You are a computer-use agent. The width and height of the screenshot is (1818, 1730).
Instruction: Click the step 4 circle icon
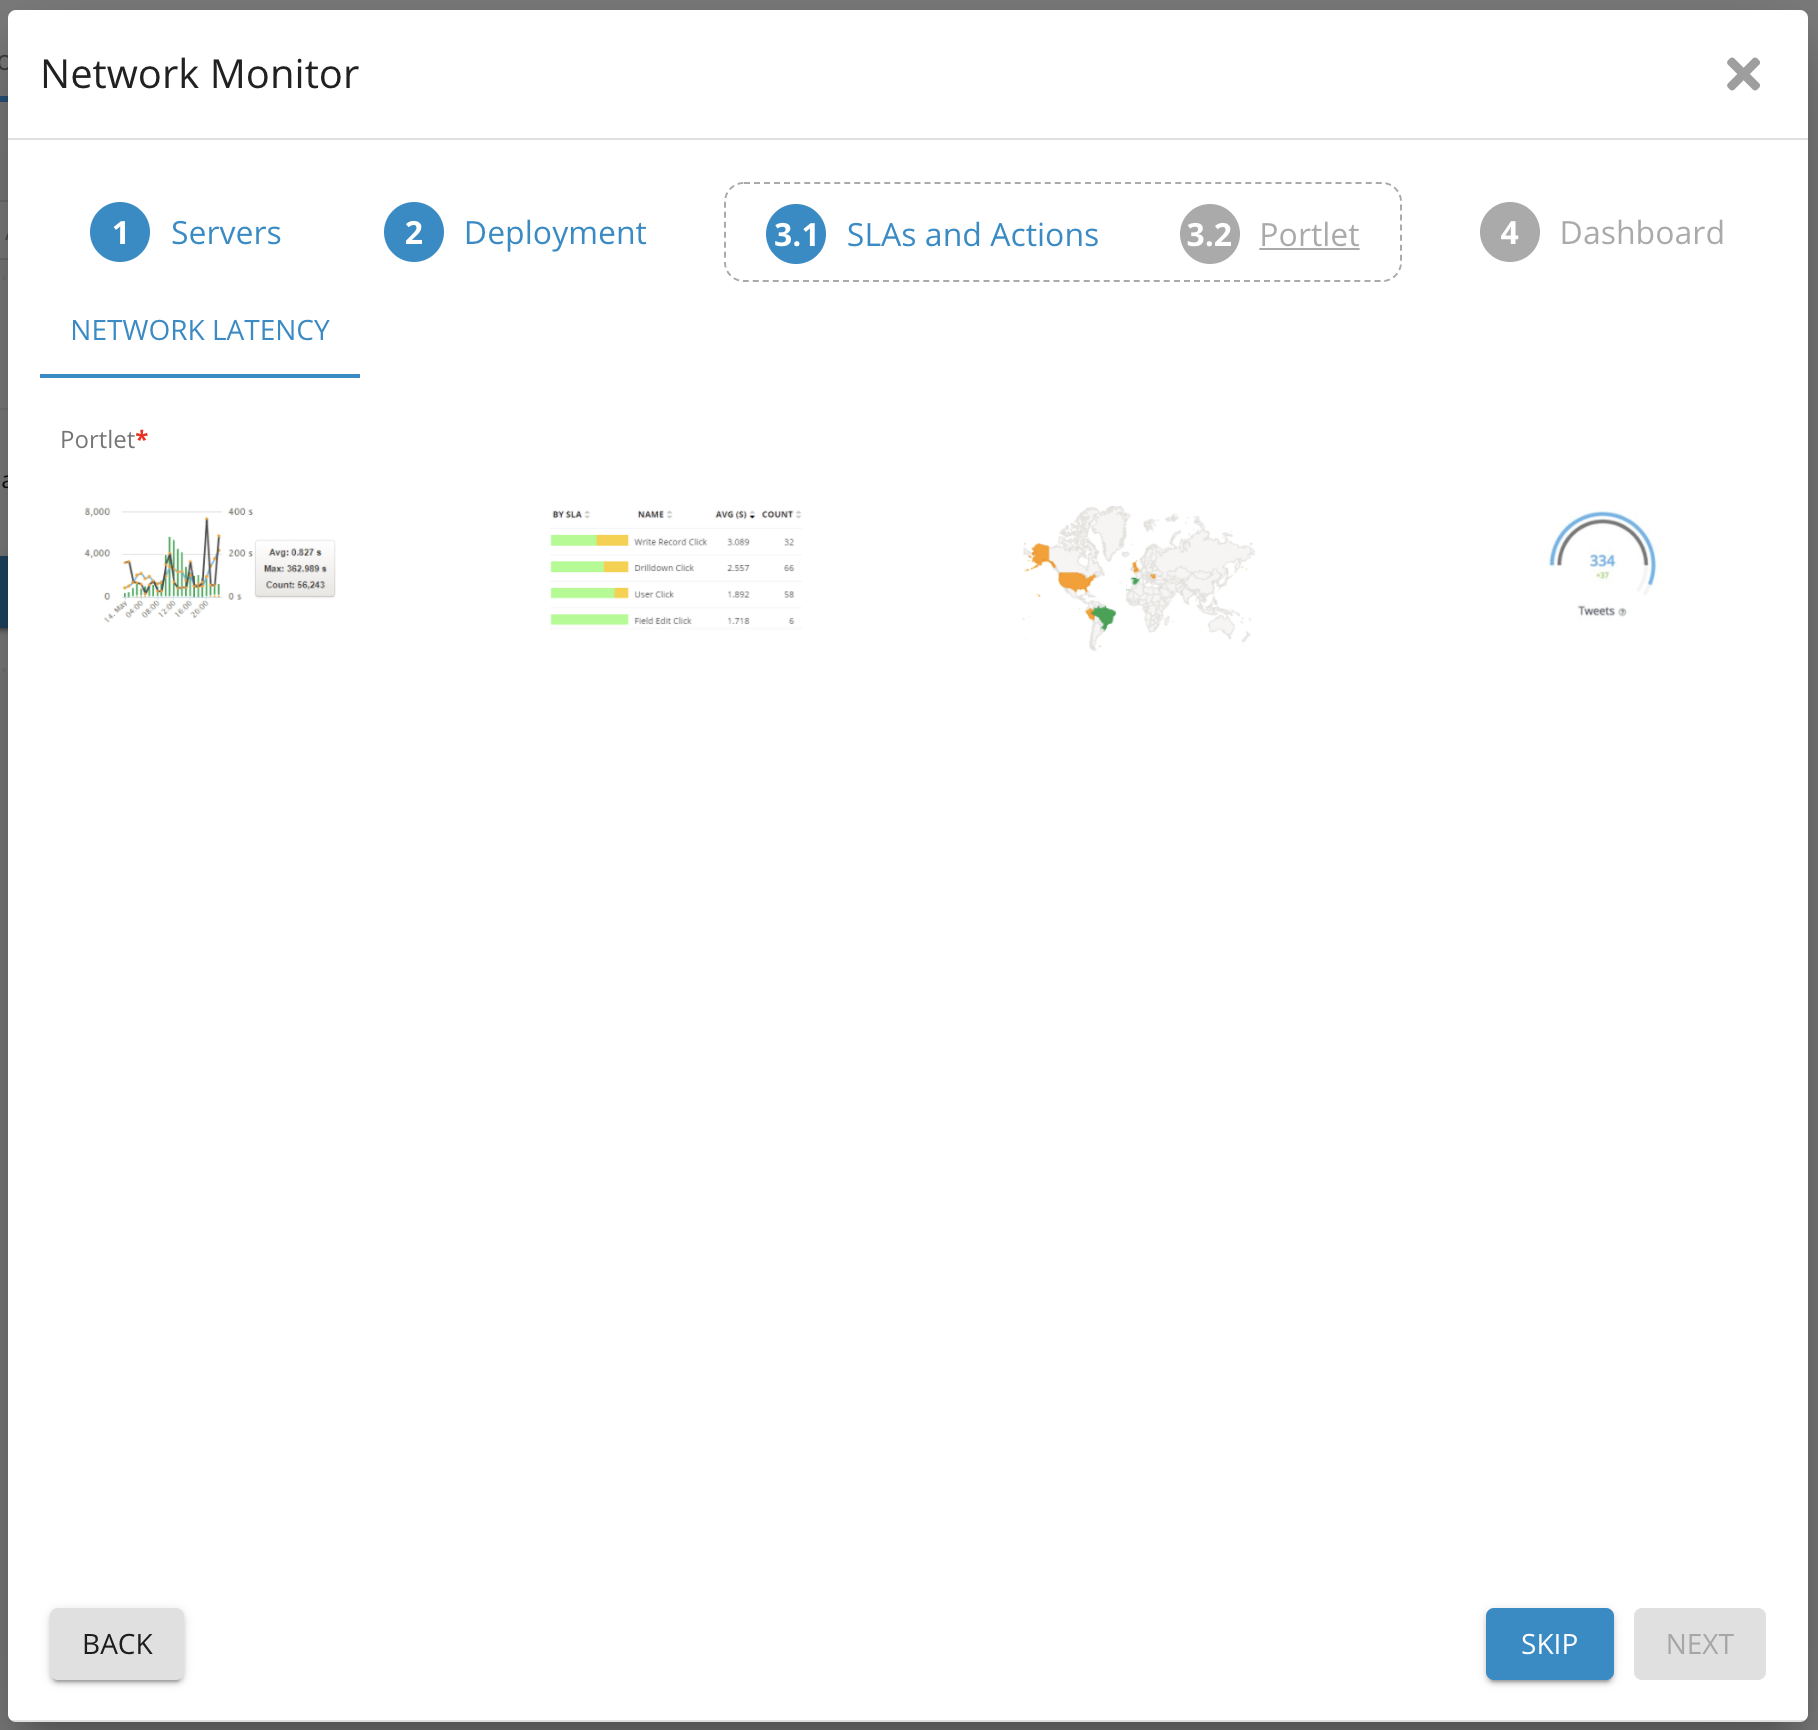(x=1509, y=233)
